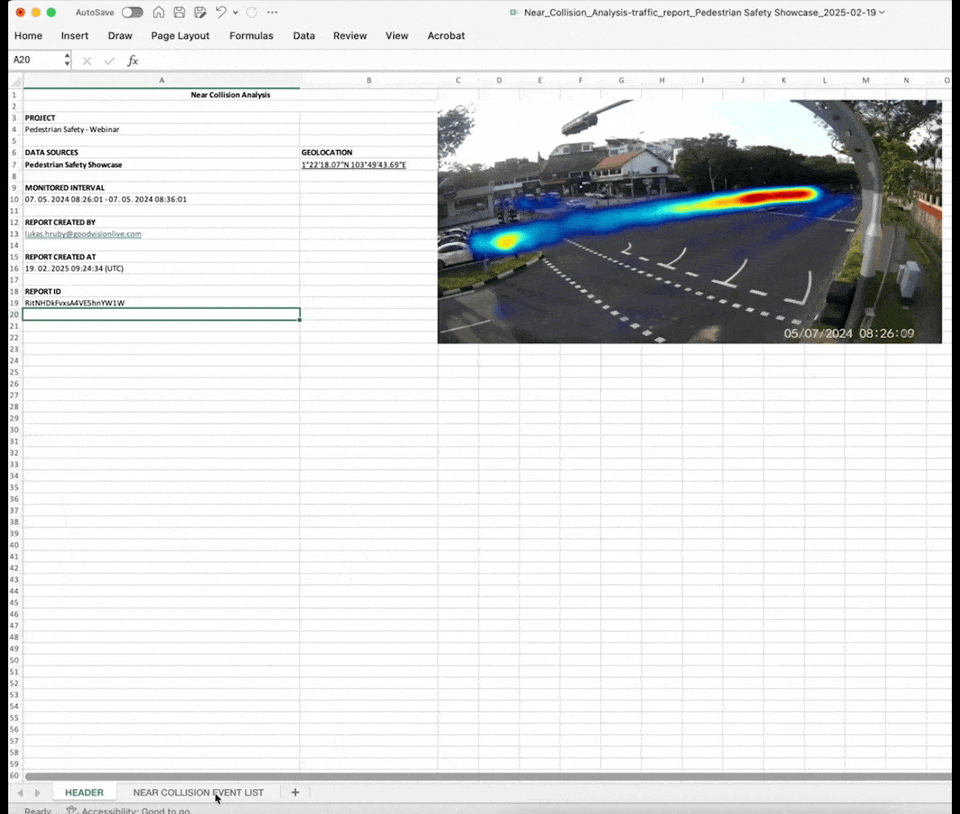
Task: Click the Redo icon
Action: point(252,12)
